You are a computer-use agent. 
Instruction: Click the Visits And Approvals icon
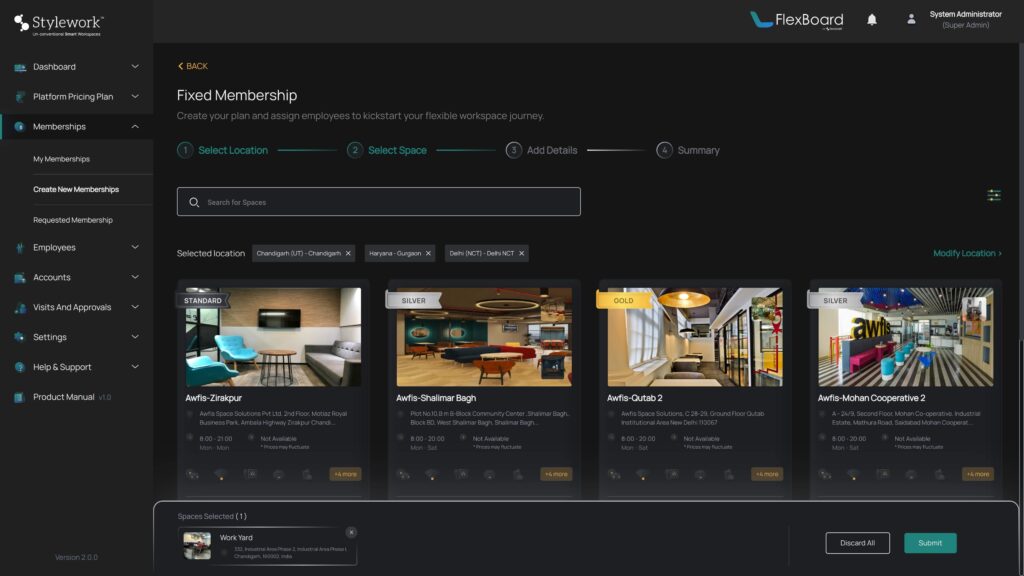pos(20,308)
